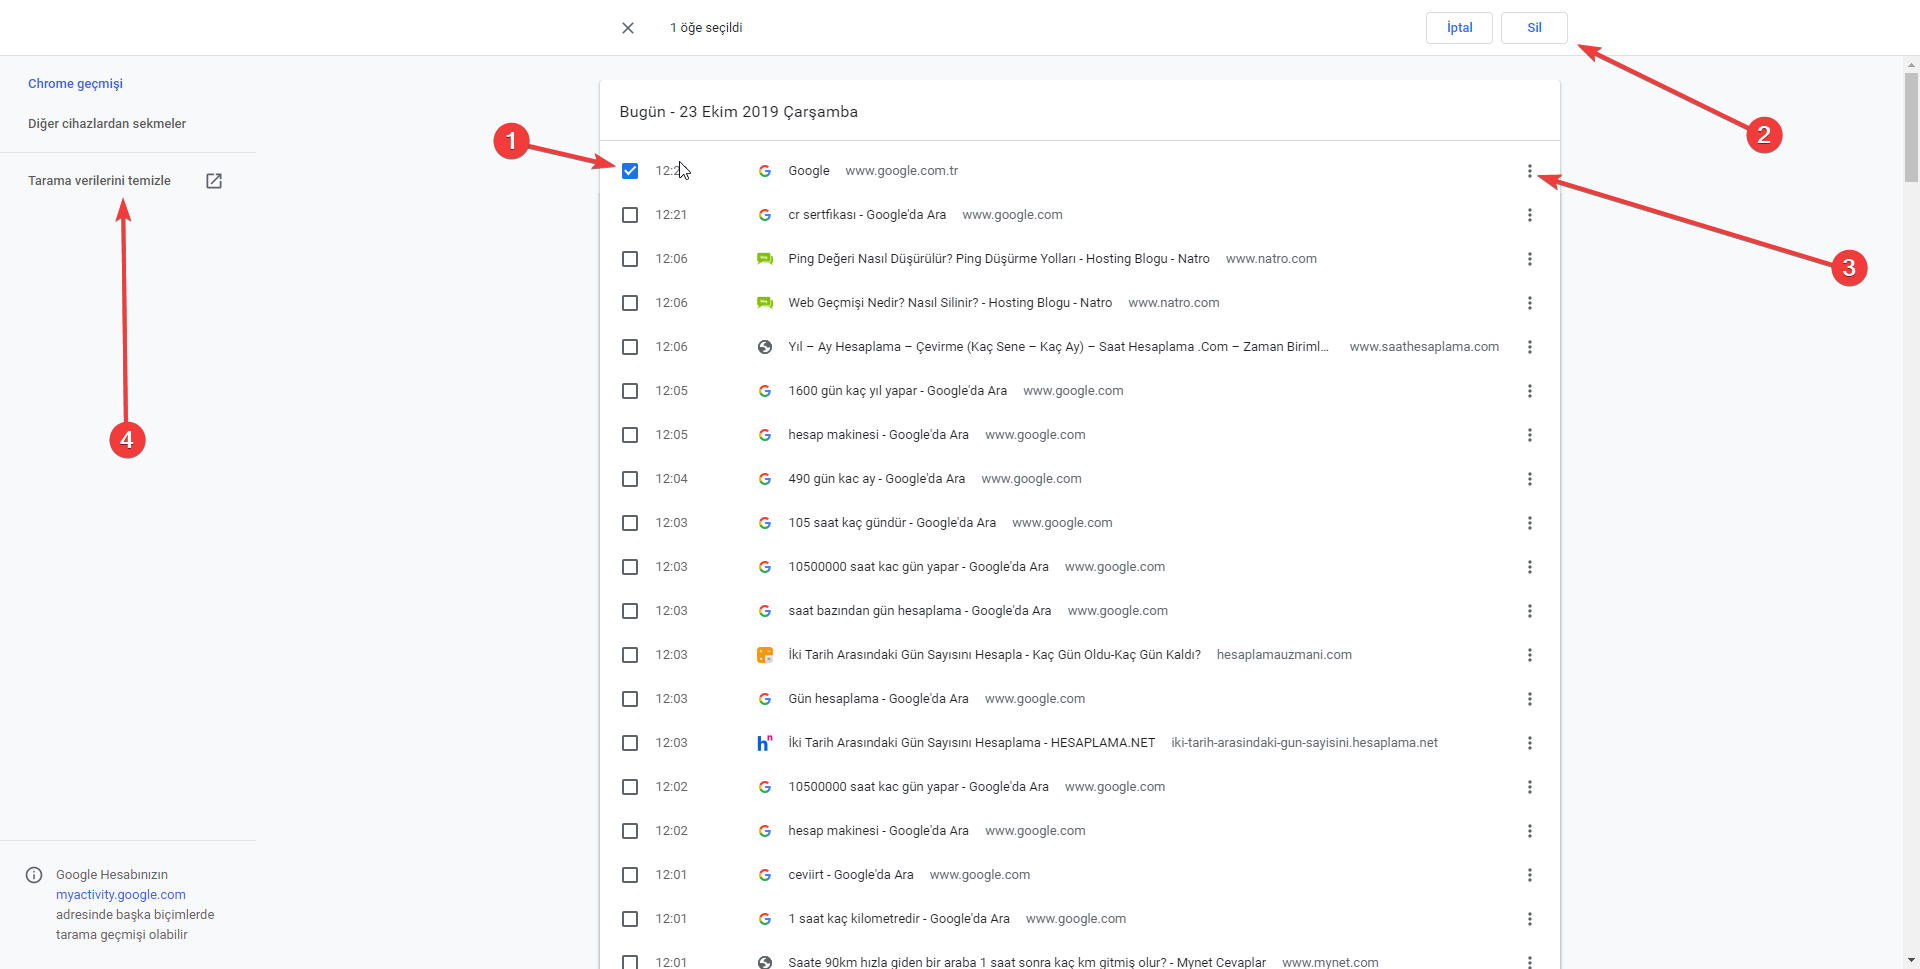Open Tarama verilerini temizle in the sidebar
Viewport: 1920px width, 969px height.
[99, 181]
